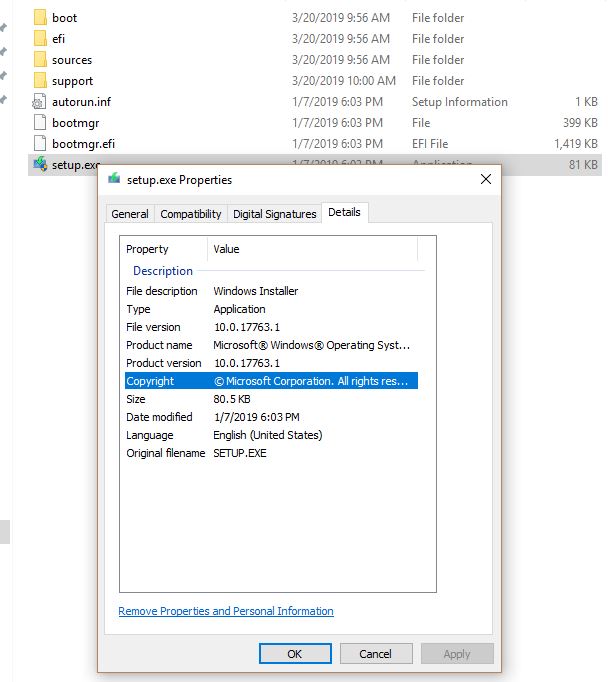Select the sources folder name
Screen dimensions: 608x682
pyautogui.click(x=72, y=60)
